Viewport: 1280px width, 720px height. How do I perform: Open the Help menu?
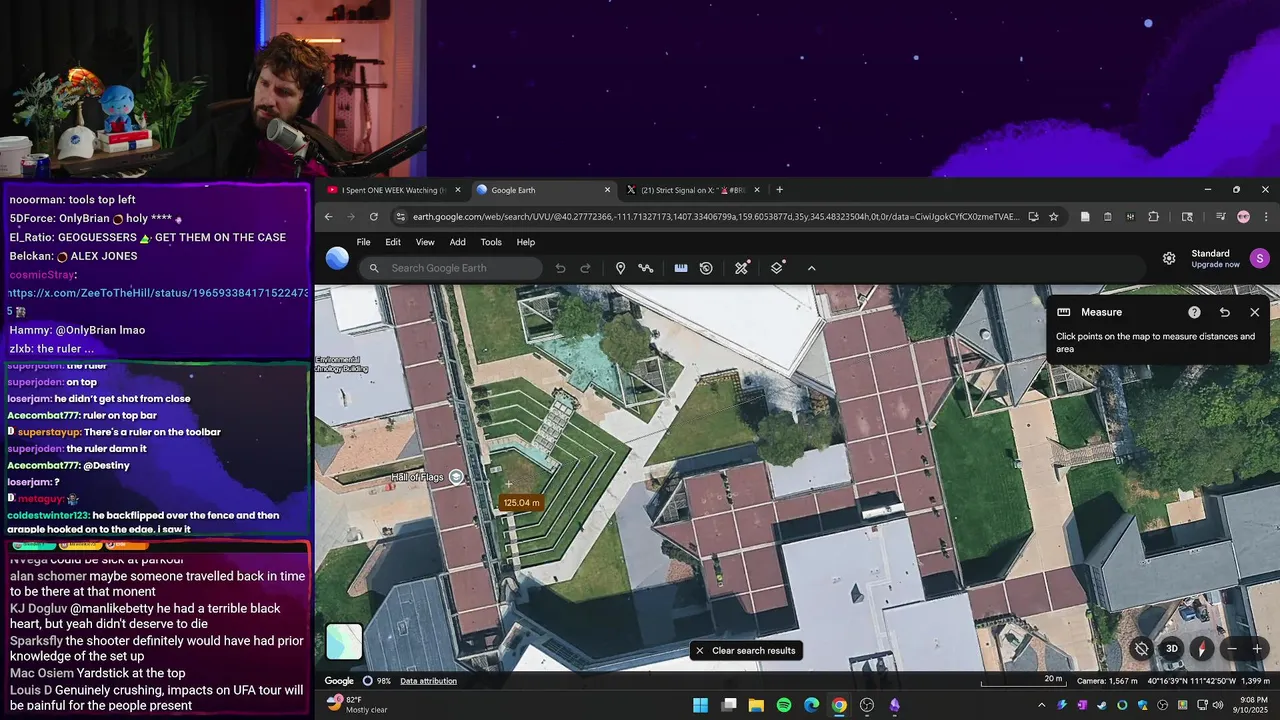525,242
